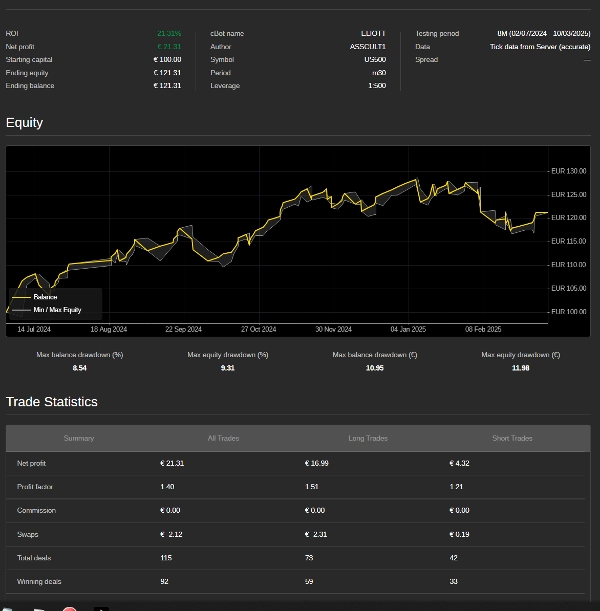600x611 pixels.
Task: Toggle Min / Max Equity legend entry
Action: click(x=46, y=310)
